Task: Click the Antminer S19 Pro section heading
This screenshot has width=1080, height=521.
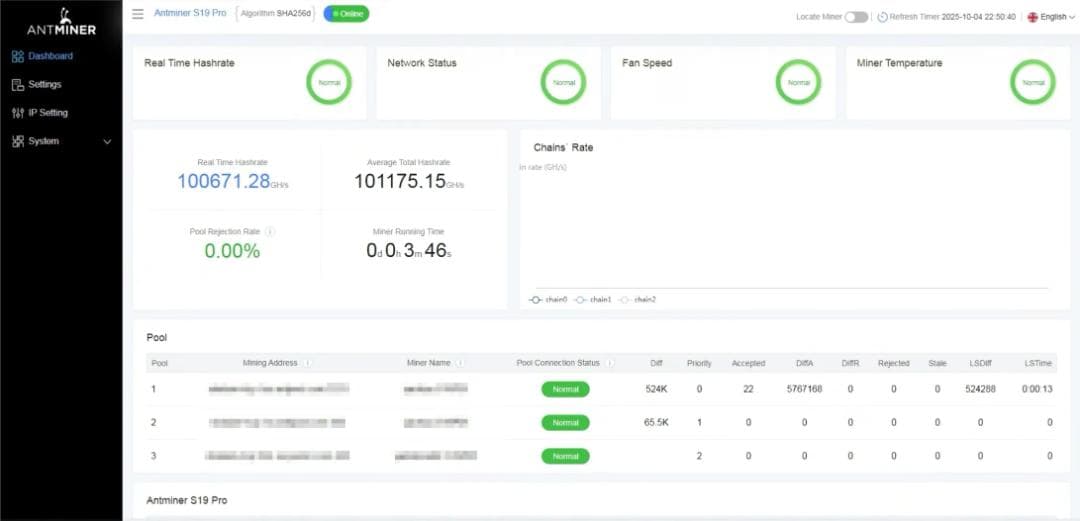Action: (x=187, y=500)
